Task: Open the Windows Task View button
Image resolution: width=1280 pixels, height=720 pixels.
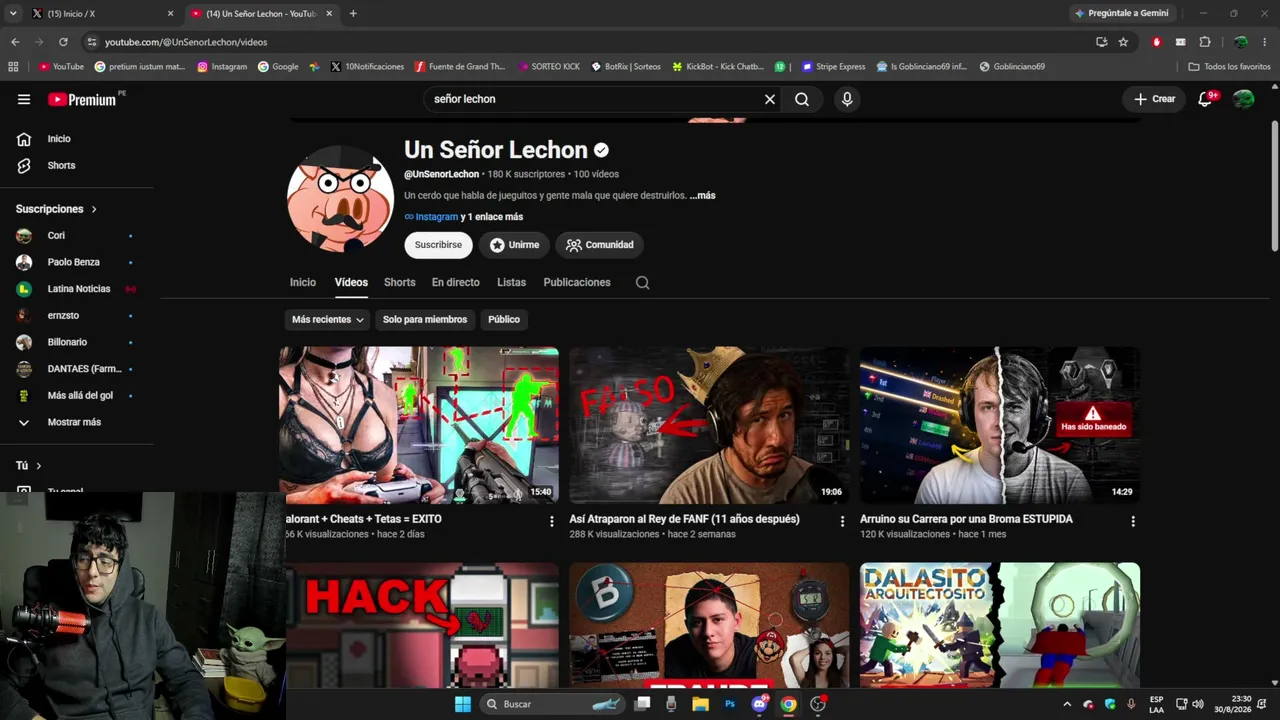Action: 643,704
